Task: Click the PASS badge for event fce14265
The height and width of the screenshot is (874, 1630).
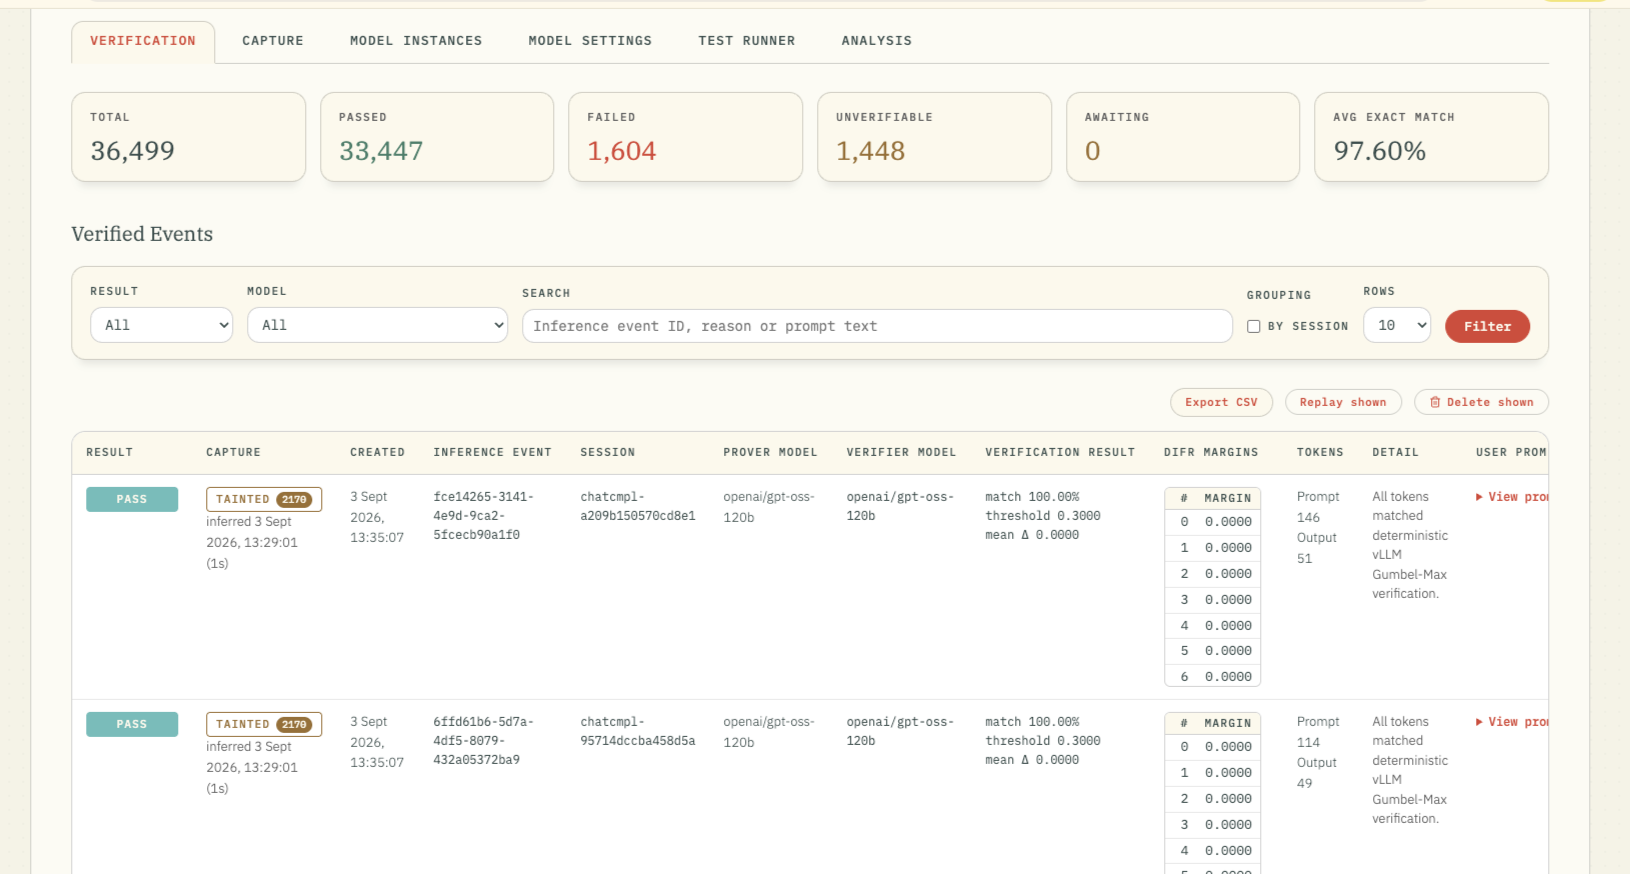Action: [132, 499]
